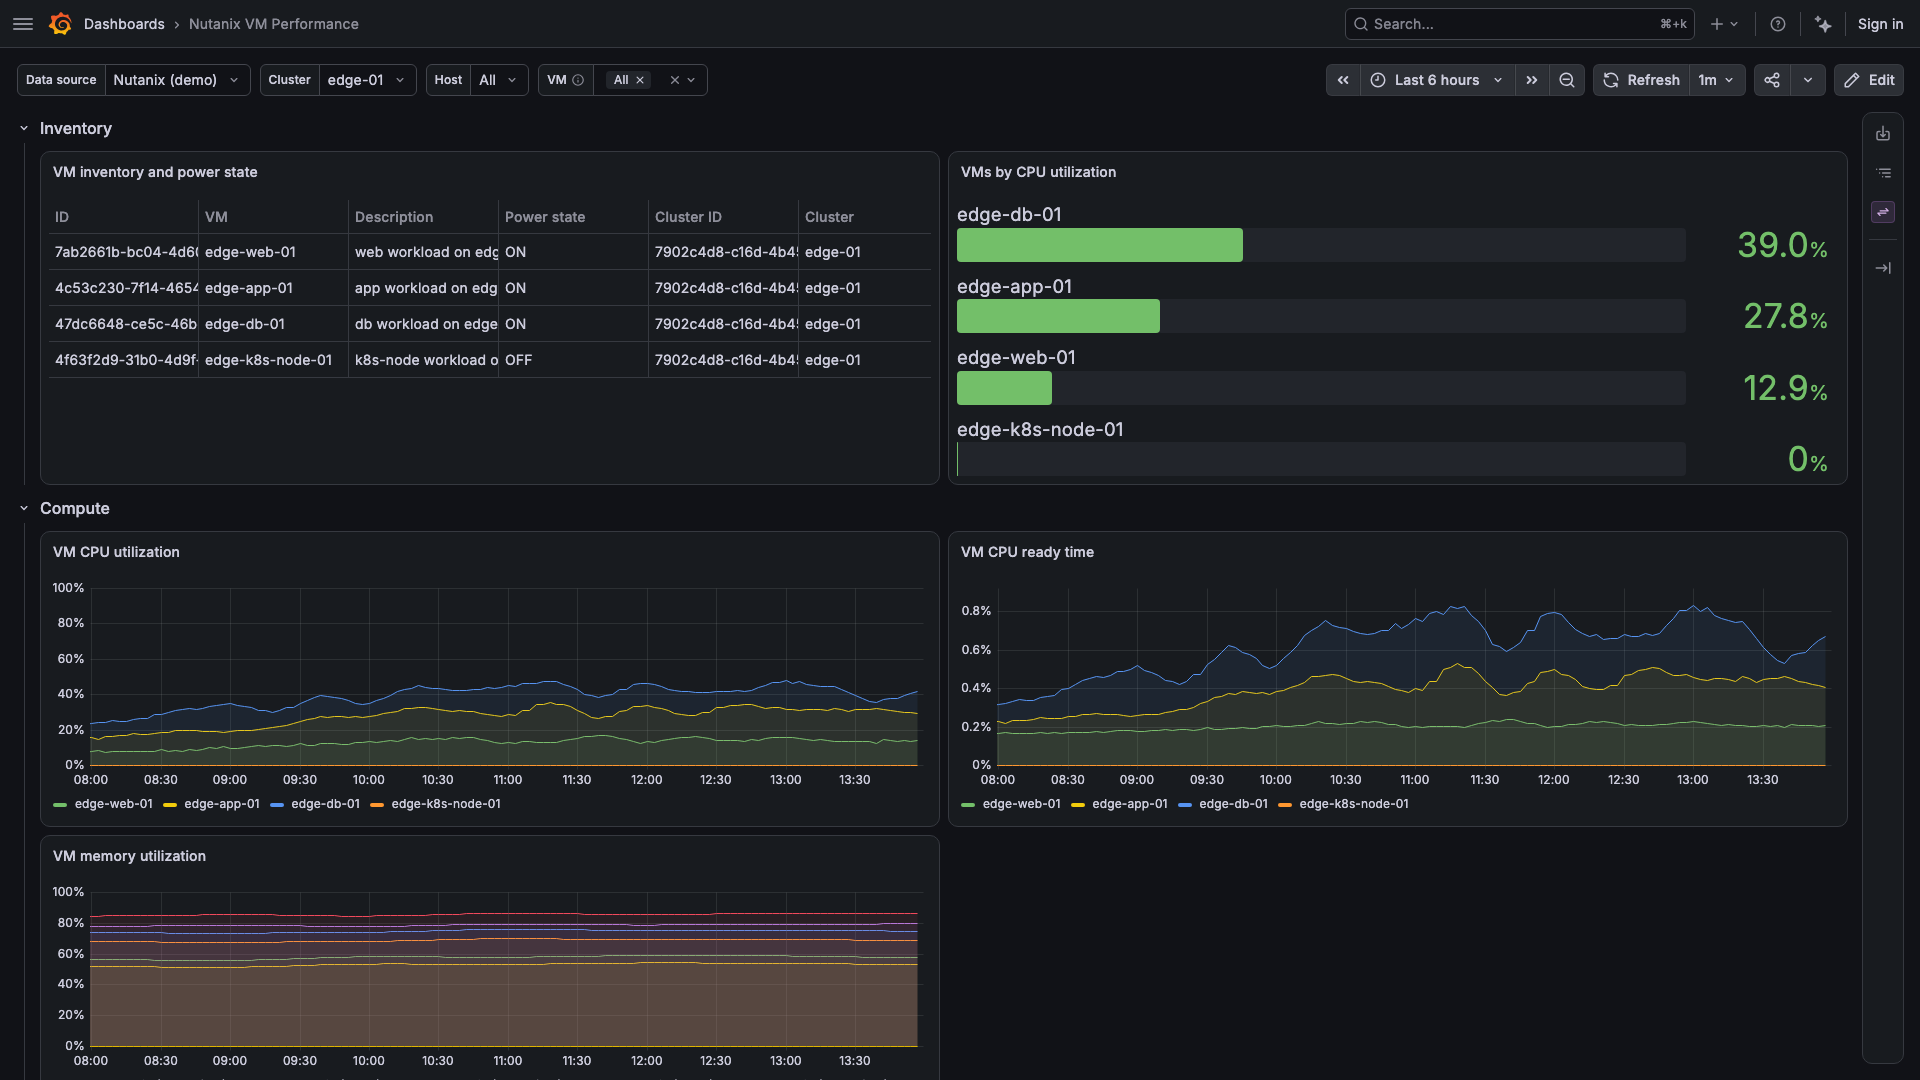
Task: Open the Host All dropdown
Action: pos(499,80)
